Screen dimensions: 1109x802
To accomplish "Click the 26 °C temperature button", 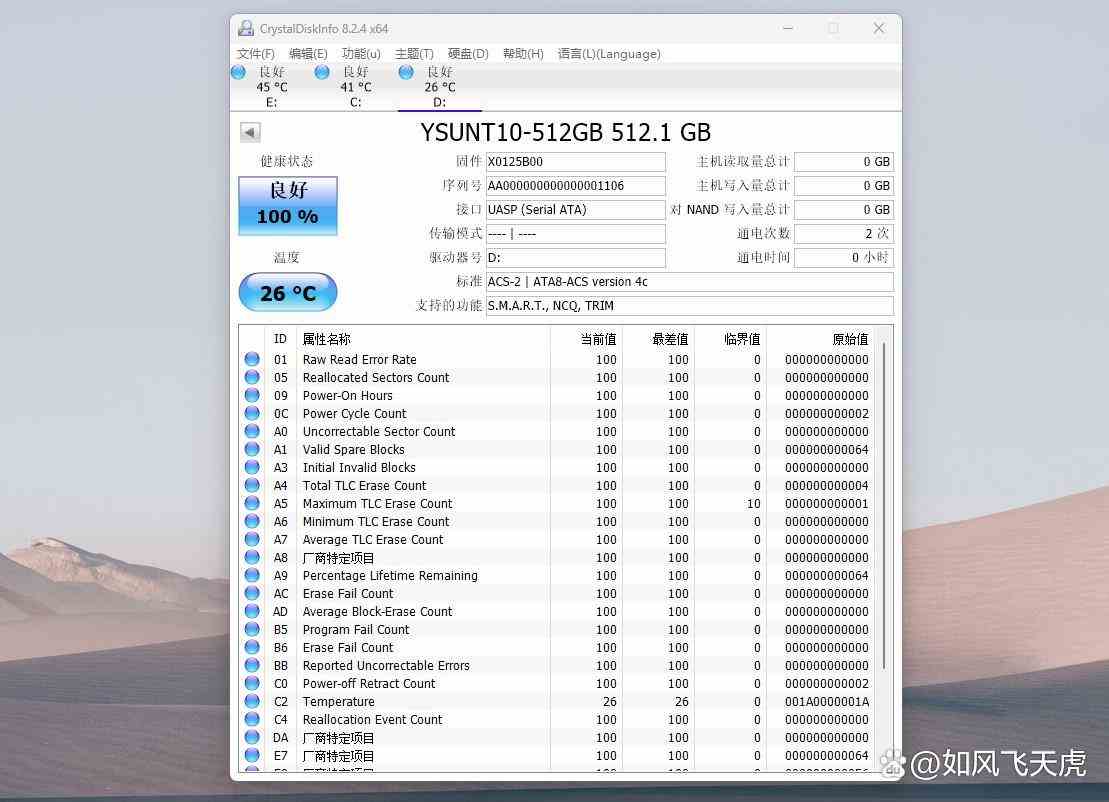I will tap(288, 293).
